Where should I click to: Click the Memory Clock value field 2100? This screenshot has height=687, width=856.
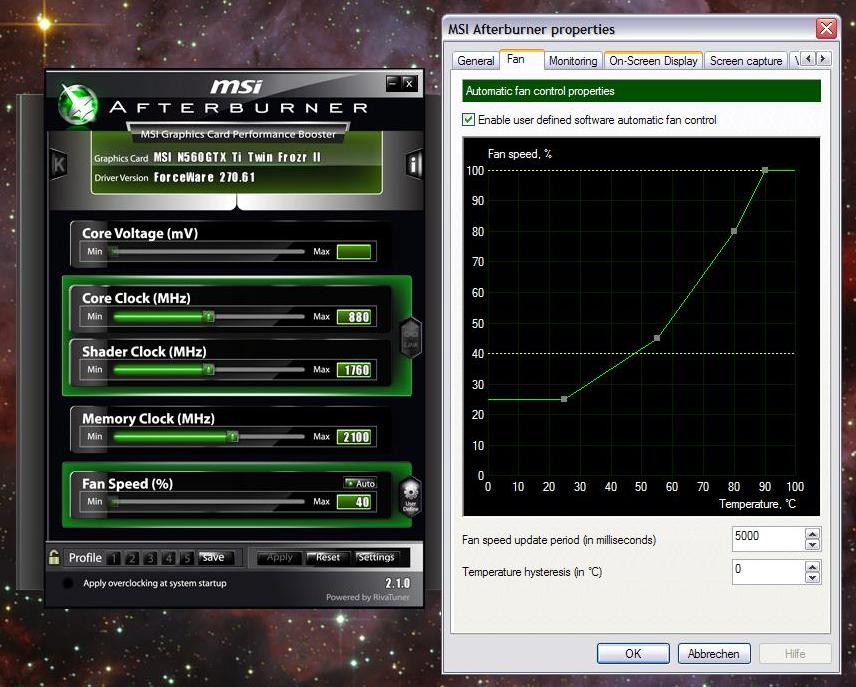pyautogui.click(x=354, y=437)
